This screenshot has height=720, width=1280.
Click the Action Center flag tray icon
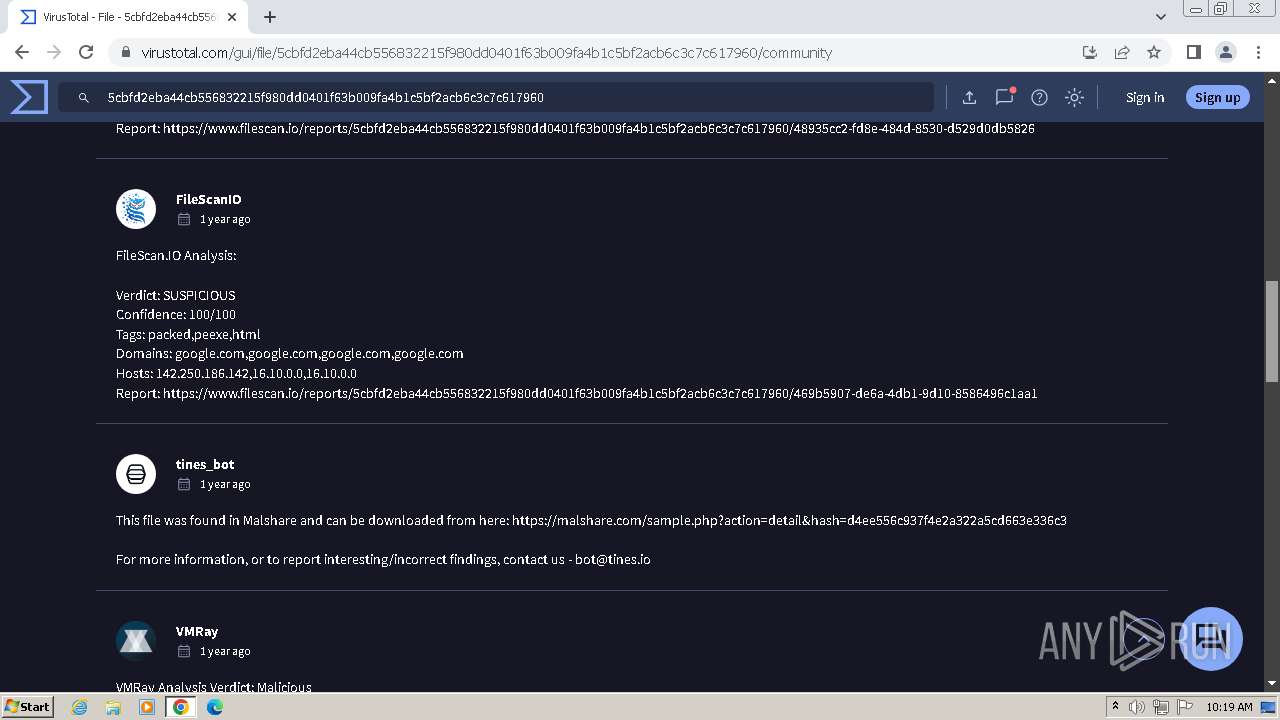[x=1184, y=707]
